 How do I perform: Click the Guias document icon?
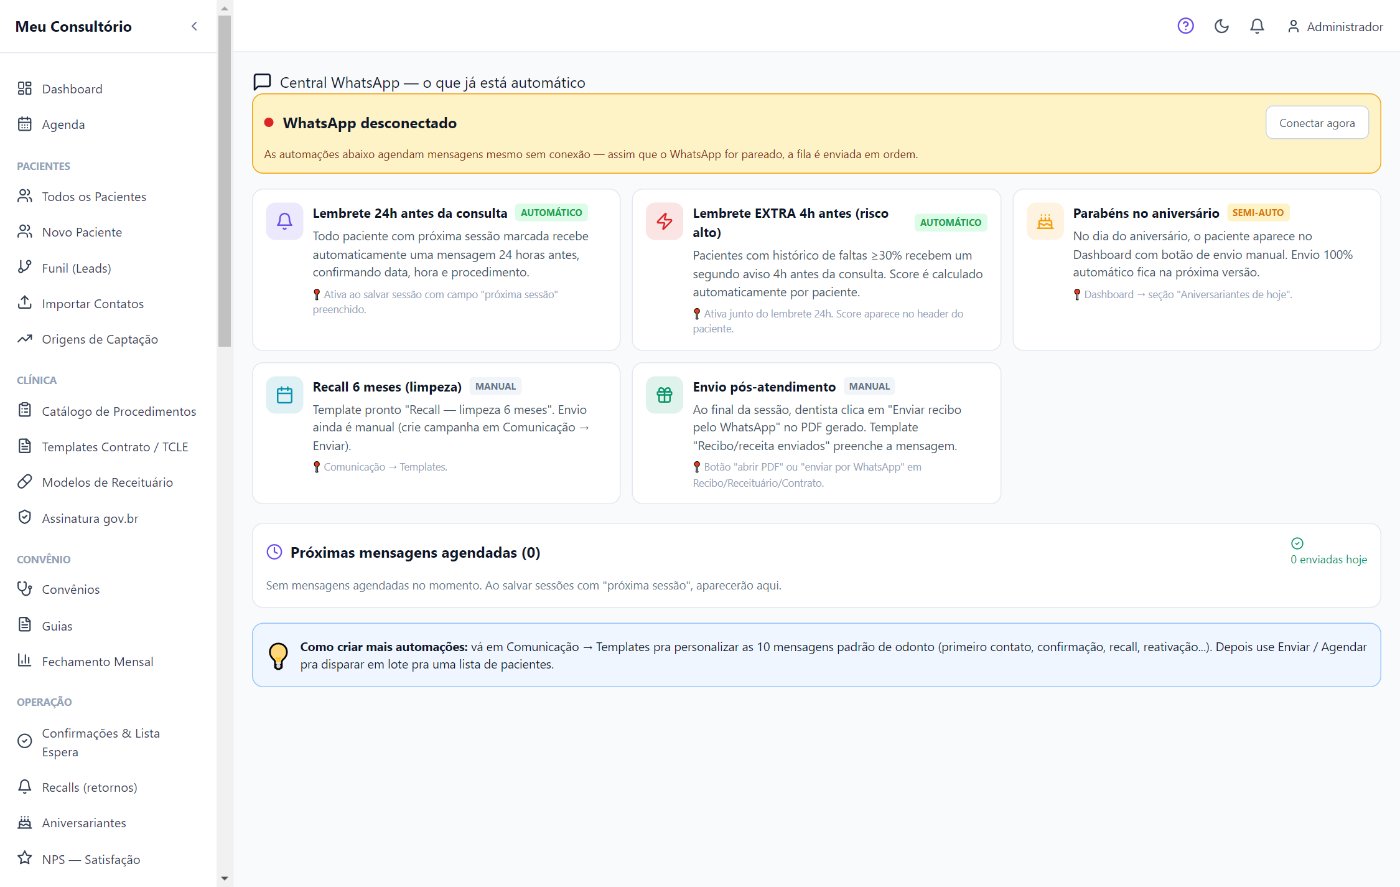click(x=25, y=625)
